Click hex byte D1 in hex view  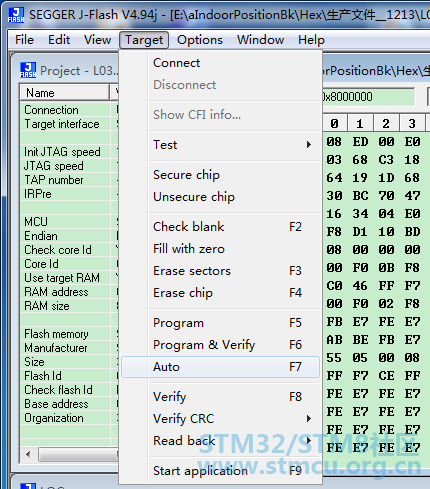point(360,232)
